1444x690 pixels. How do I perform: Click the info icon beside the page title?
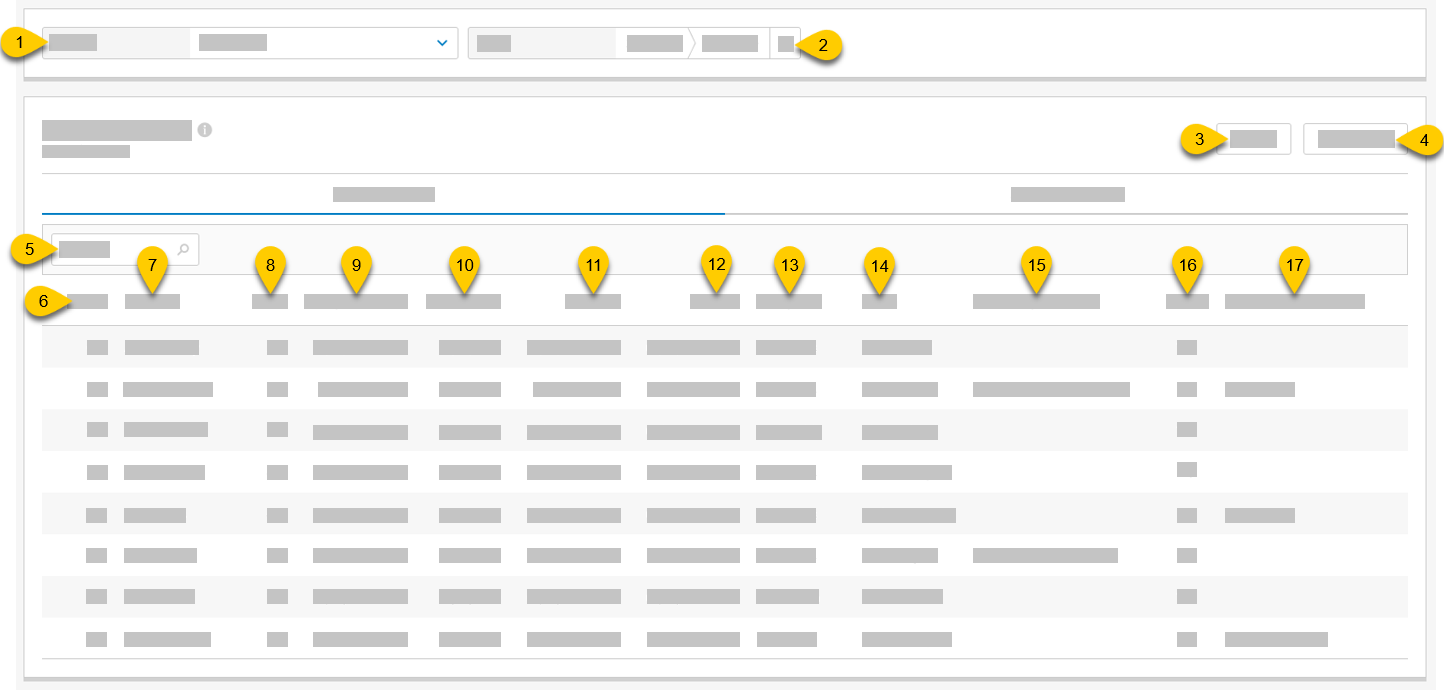click(x=205, y=130)
